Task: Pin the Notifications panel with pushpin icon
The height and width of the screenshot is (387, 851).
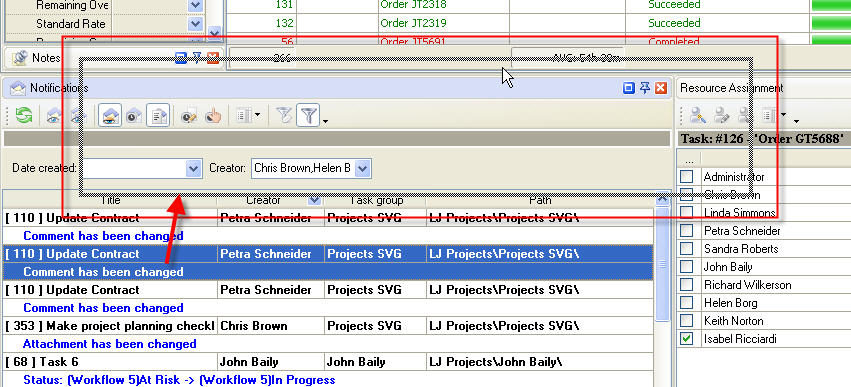Action: (645, 87)
